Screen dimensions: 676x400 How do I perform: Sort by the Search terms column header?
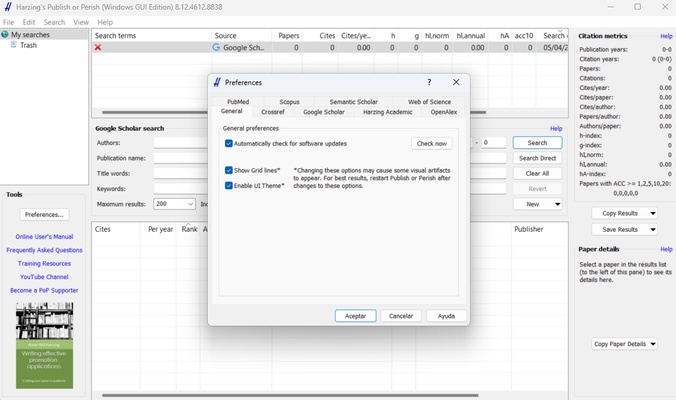point(151,35)
